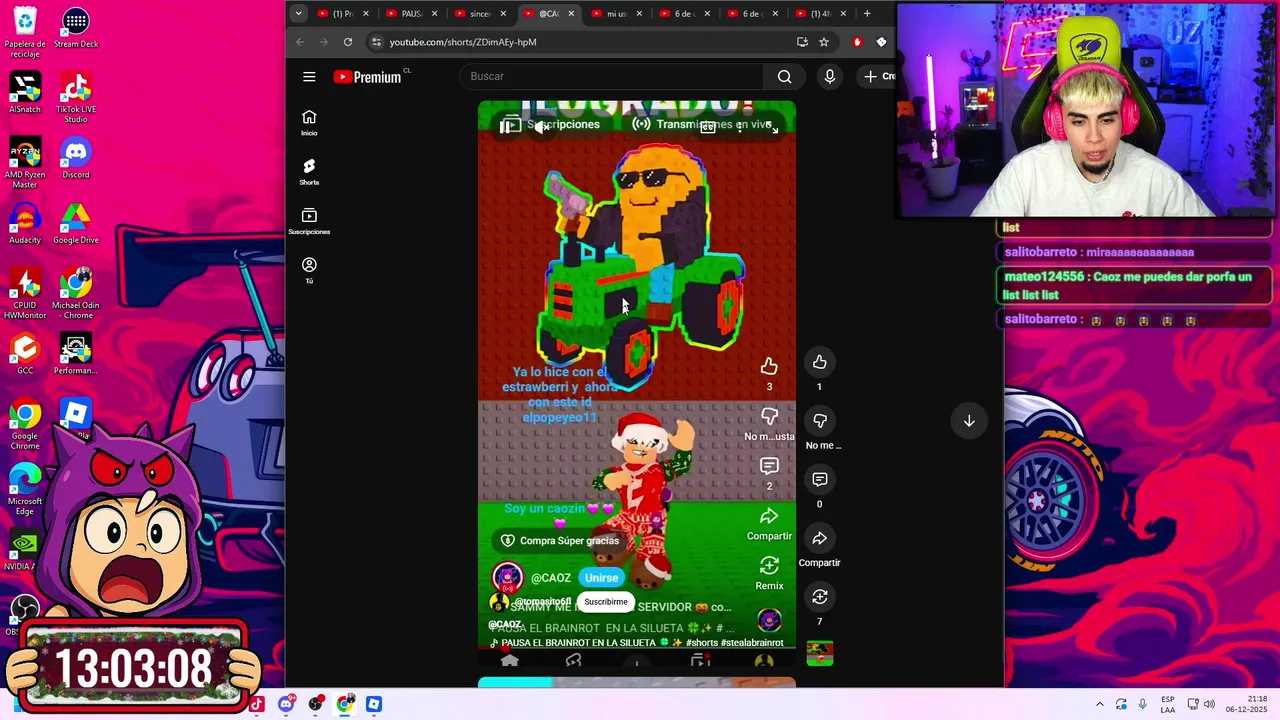Click the @CAOZ channel name
The height and width of the screenshot is (720, 1280).
pos(551,578)
